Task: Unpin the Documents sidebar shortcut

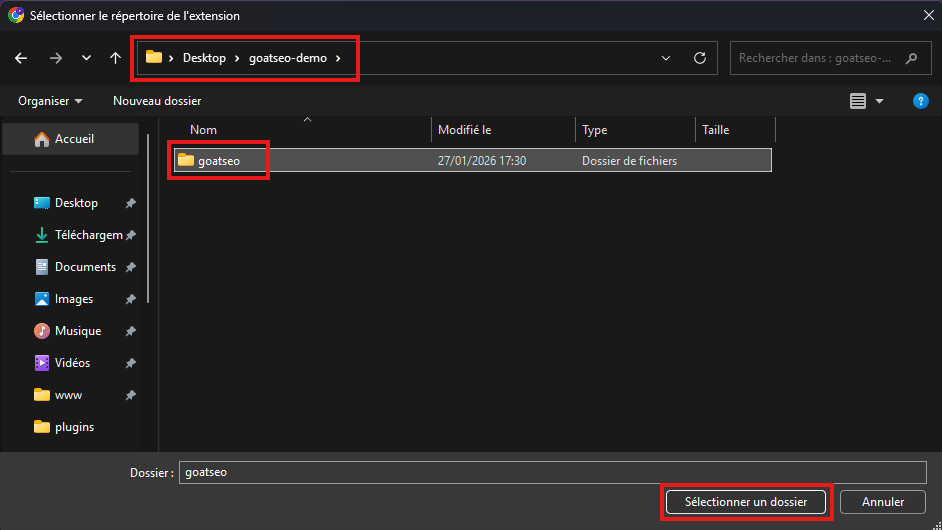Action: (130, 267)
